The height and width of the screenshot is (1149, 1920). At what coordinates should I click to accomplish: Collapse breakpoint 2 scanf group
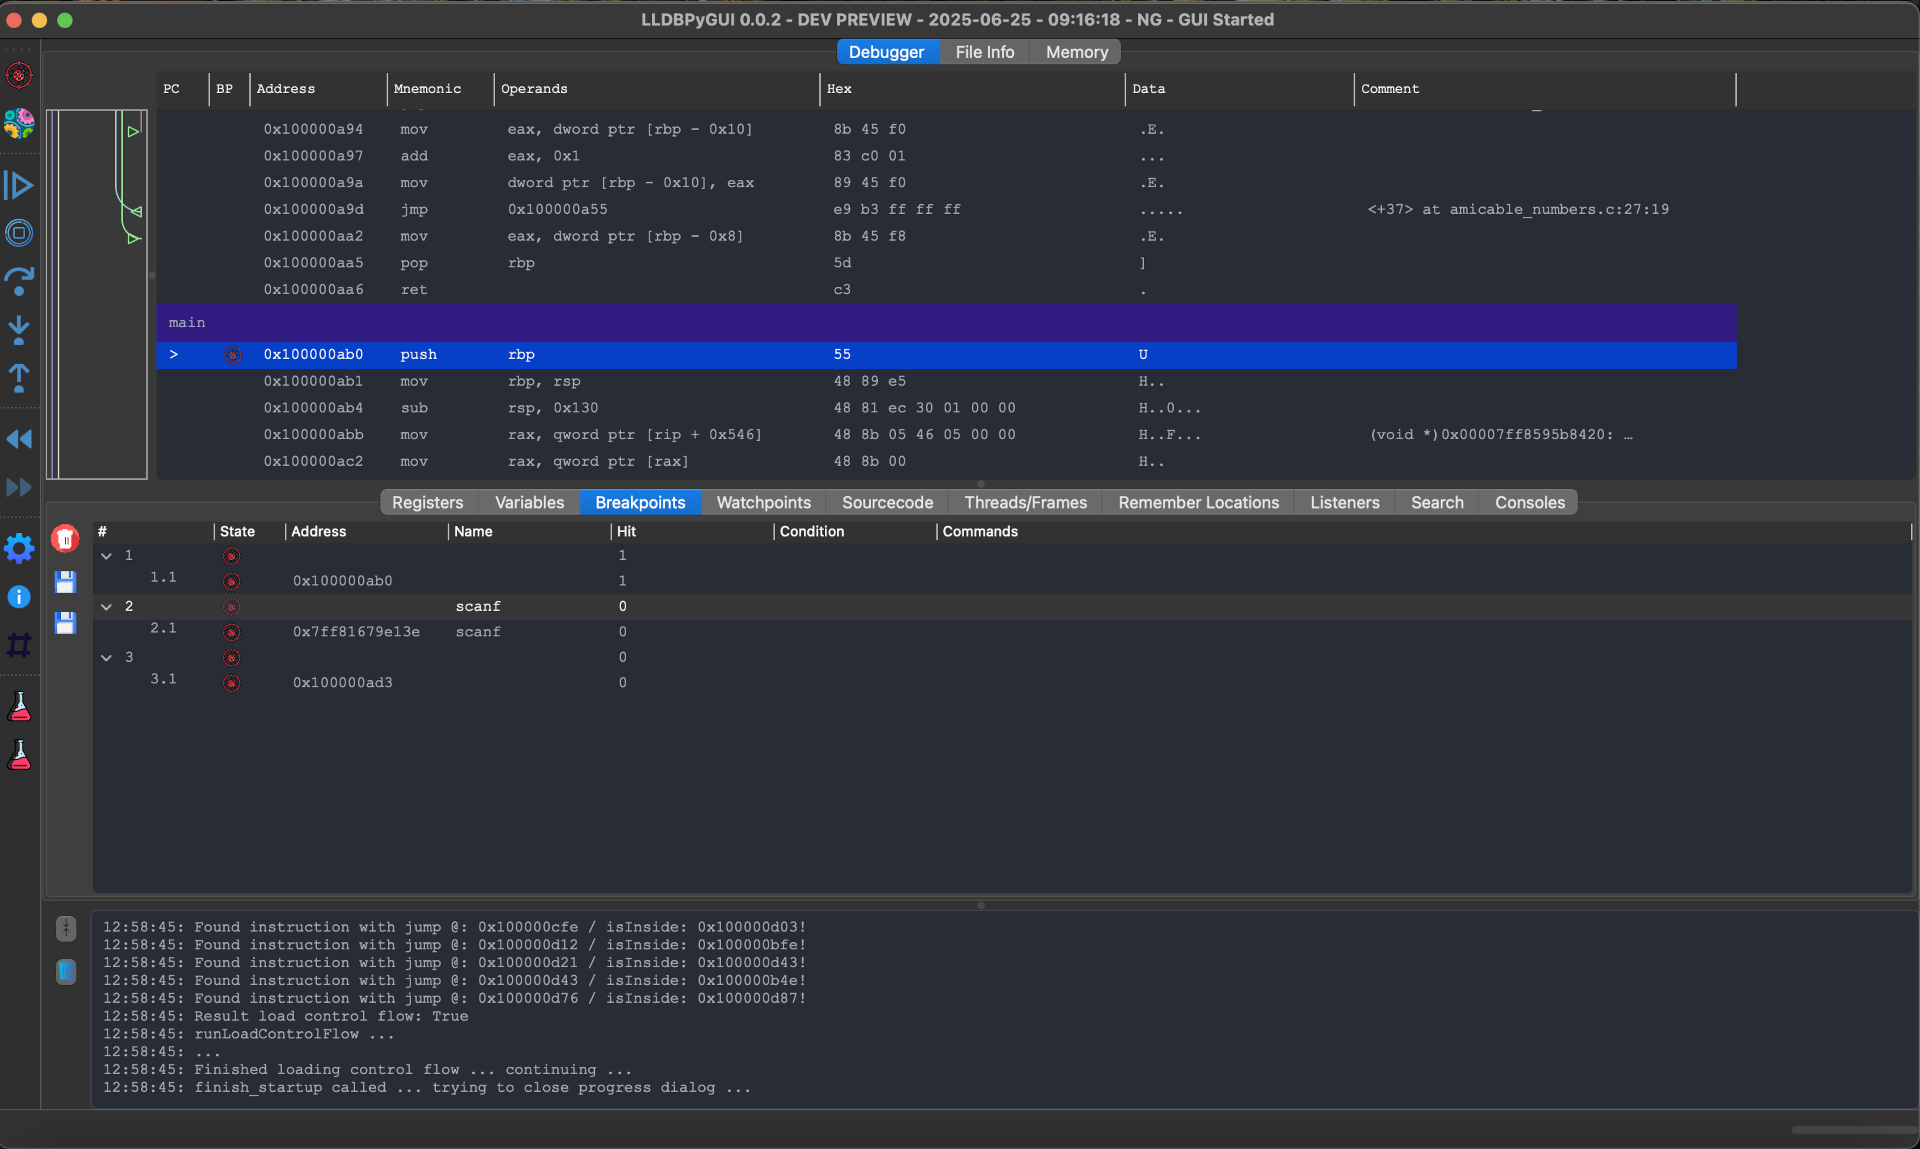coord(106,607)
